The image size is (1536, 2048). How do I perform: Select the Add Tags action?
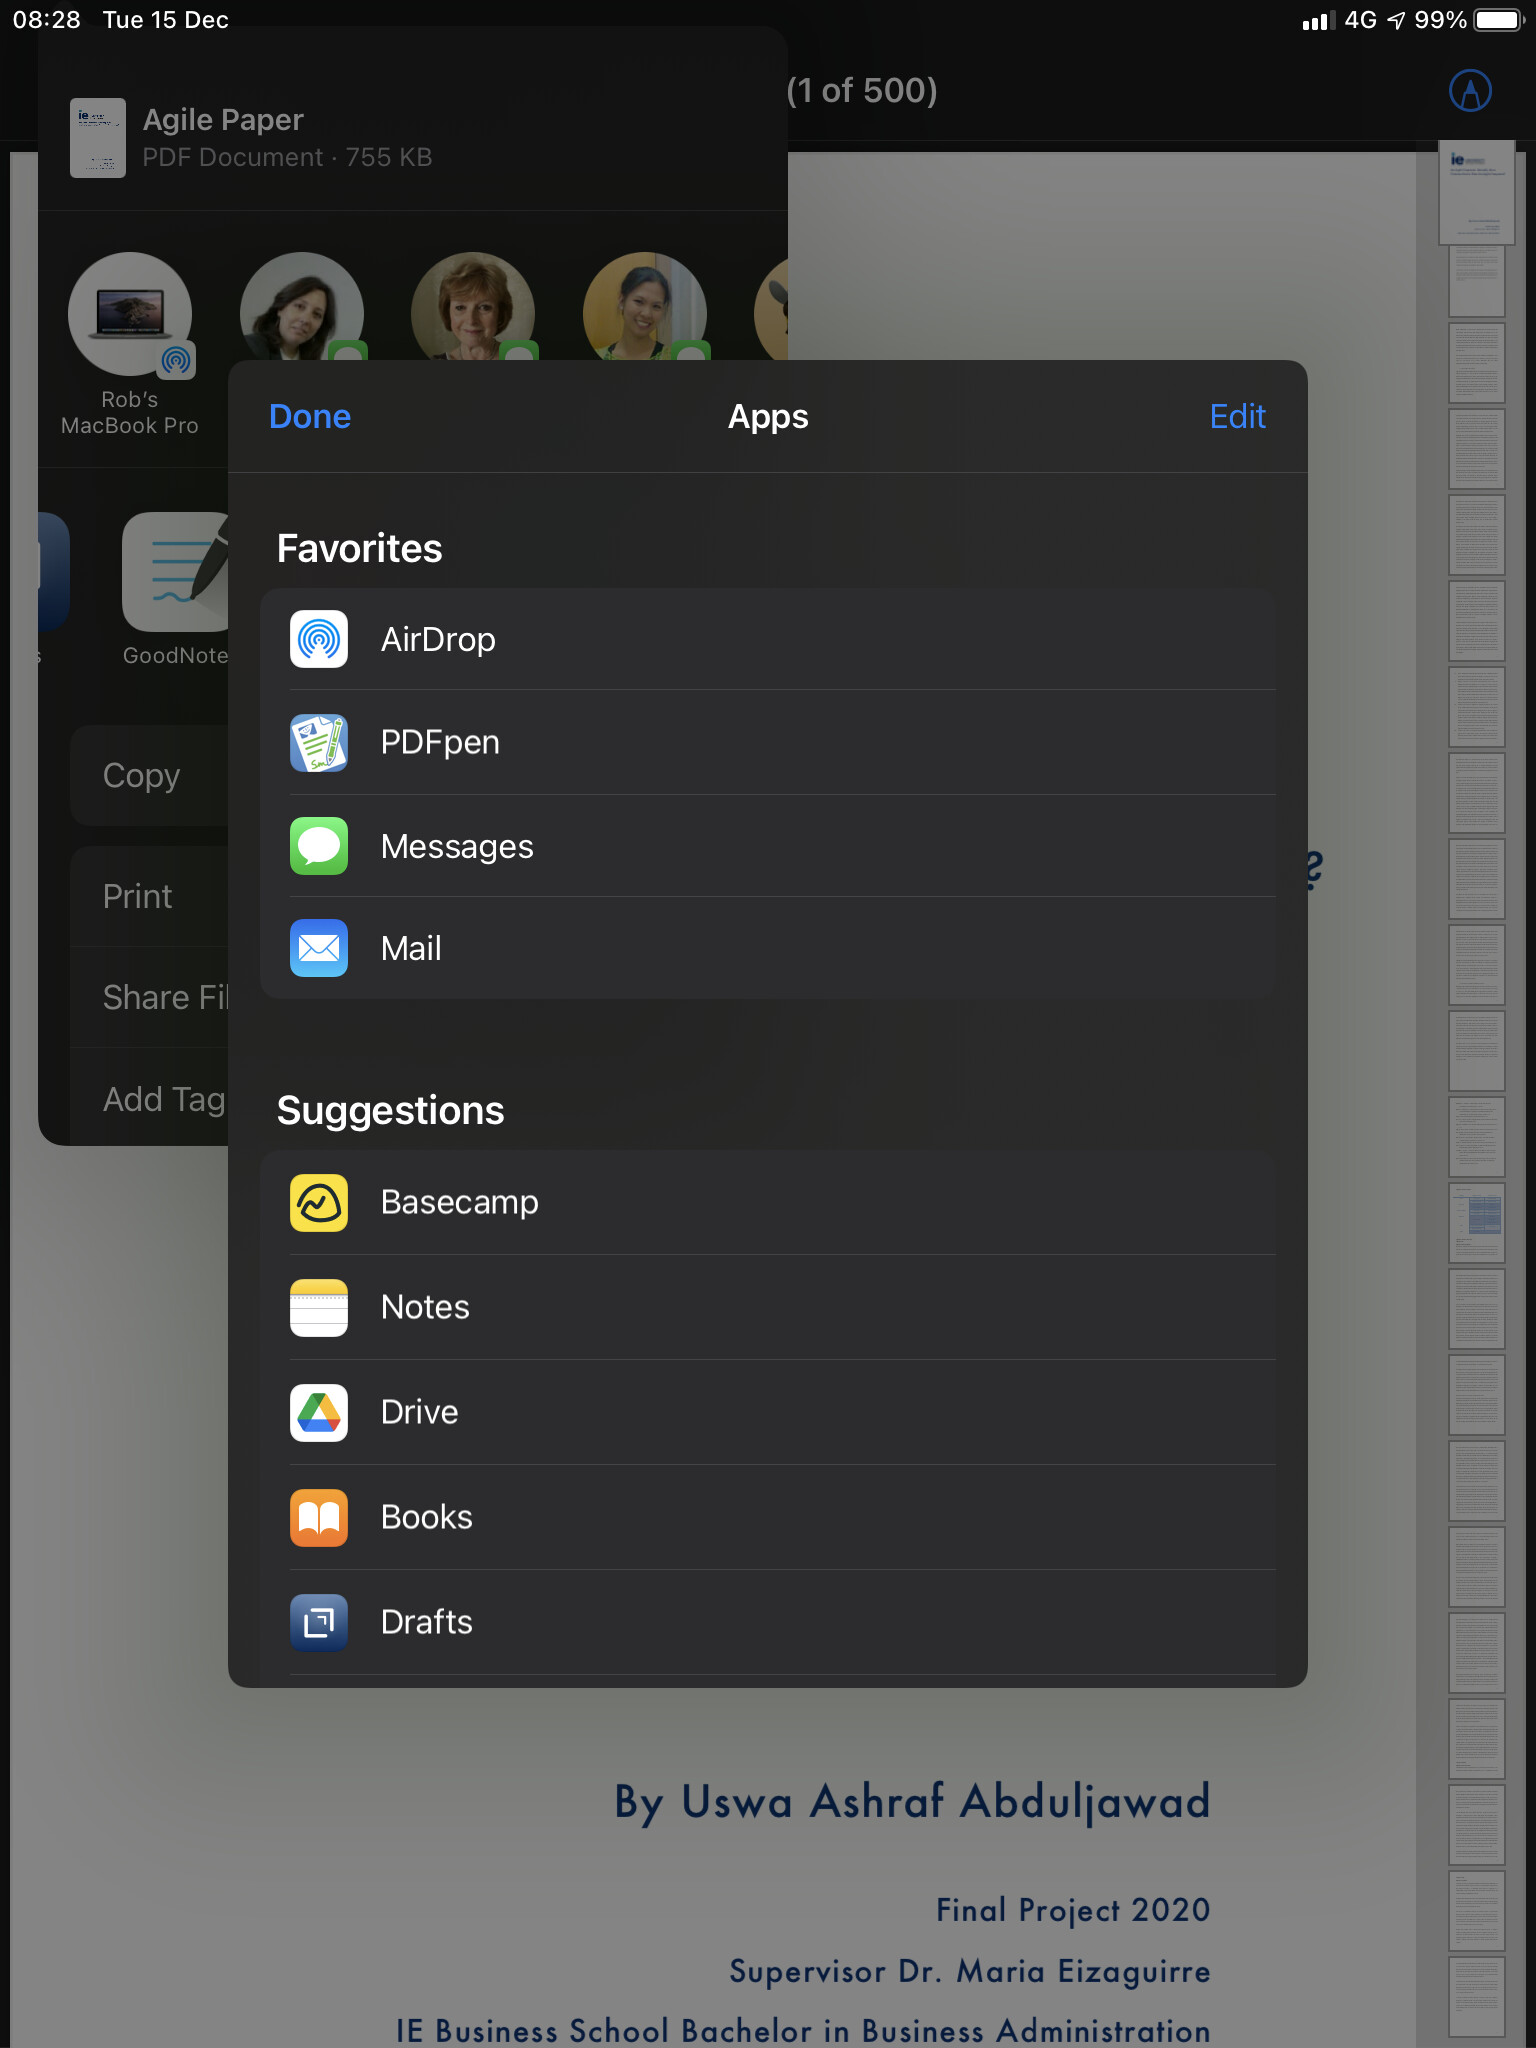coord(164,1099)
